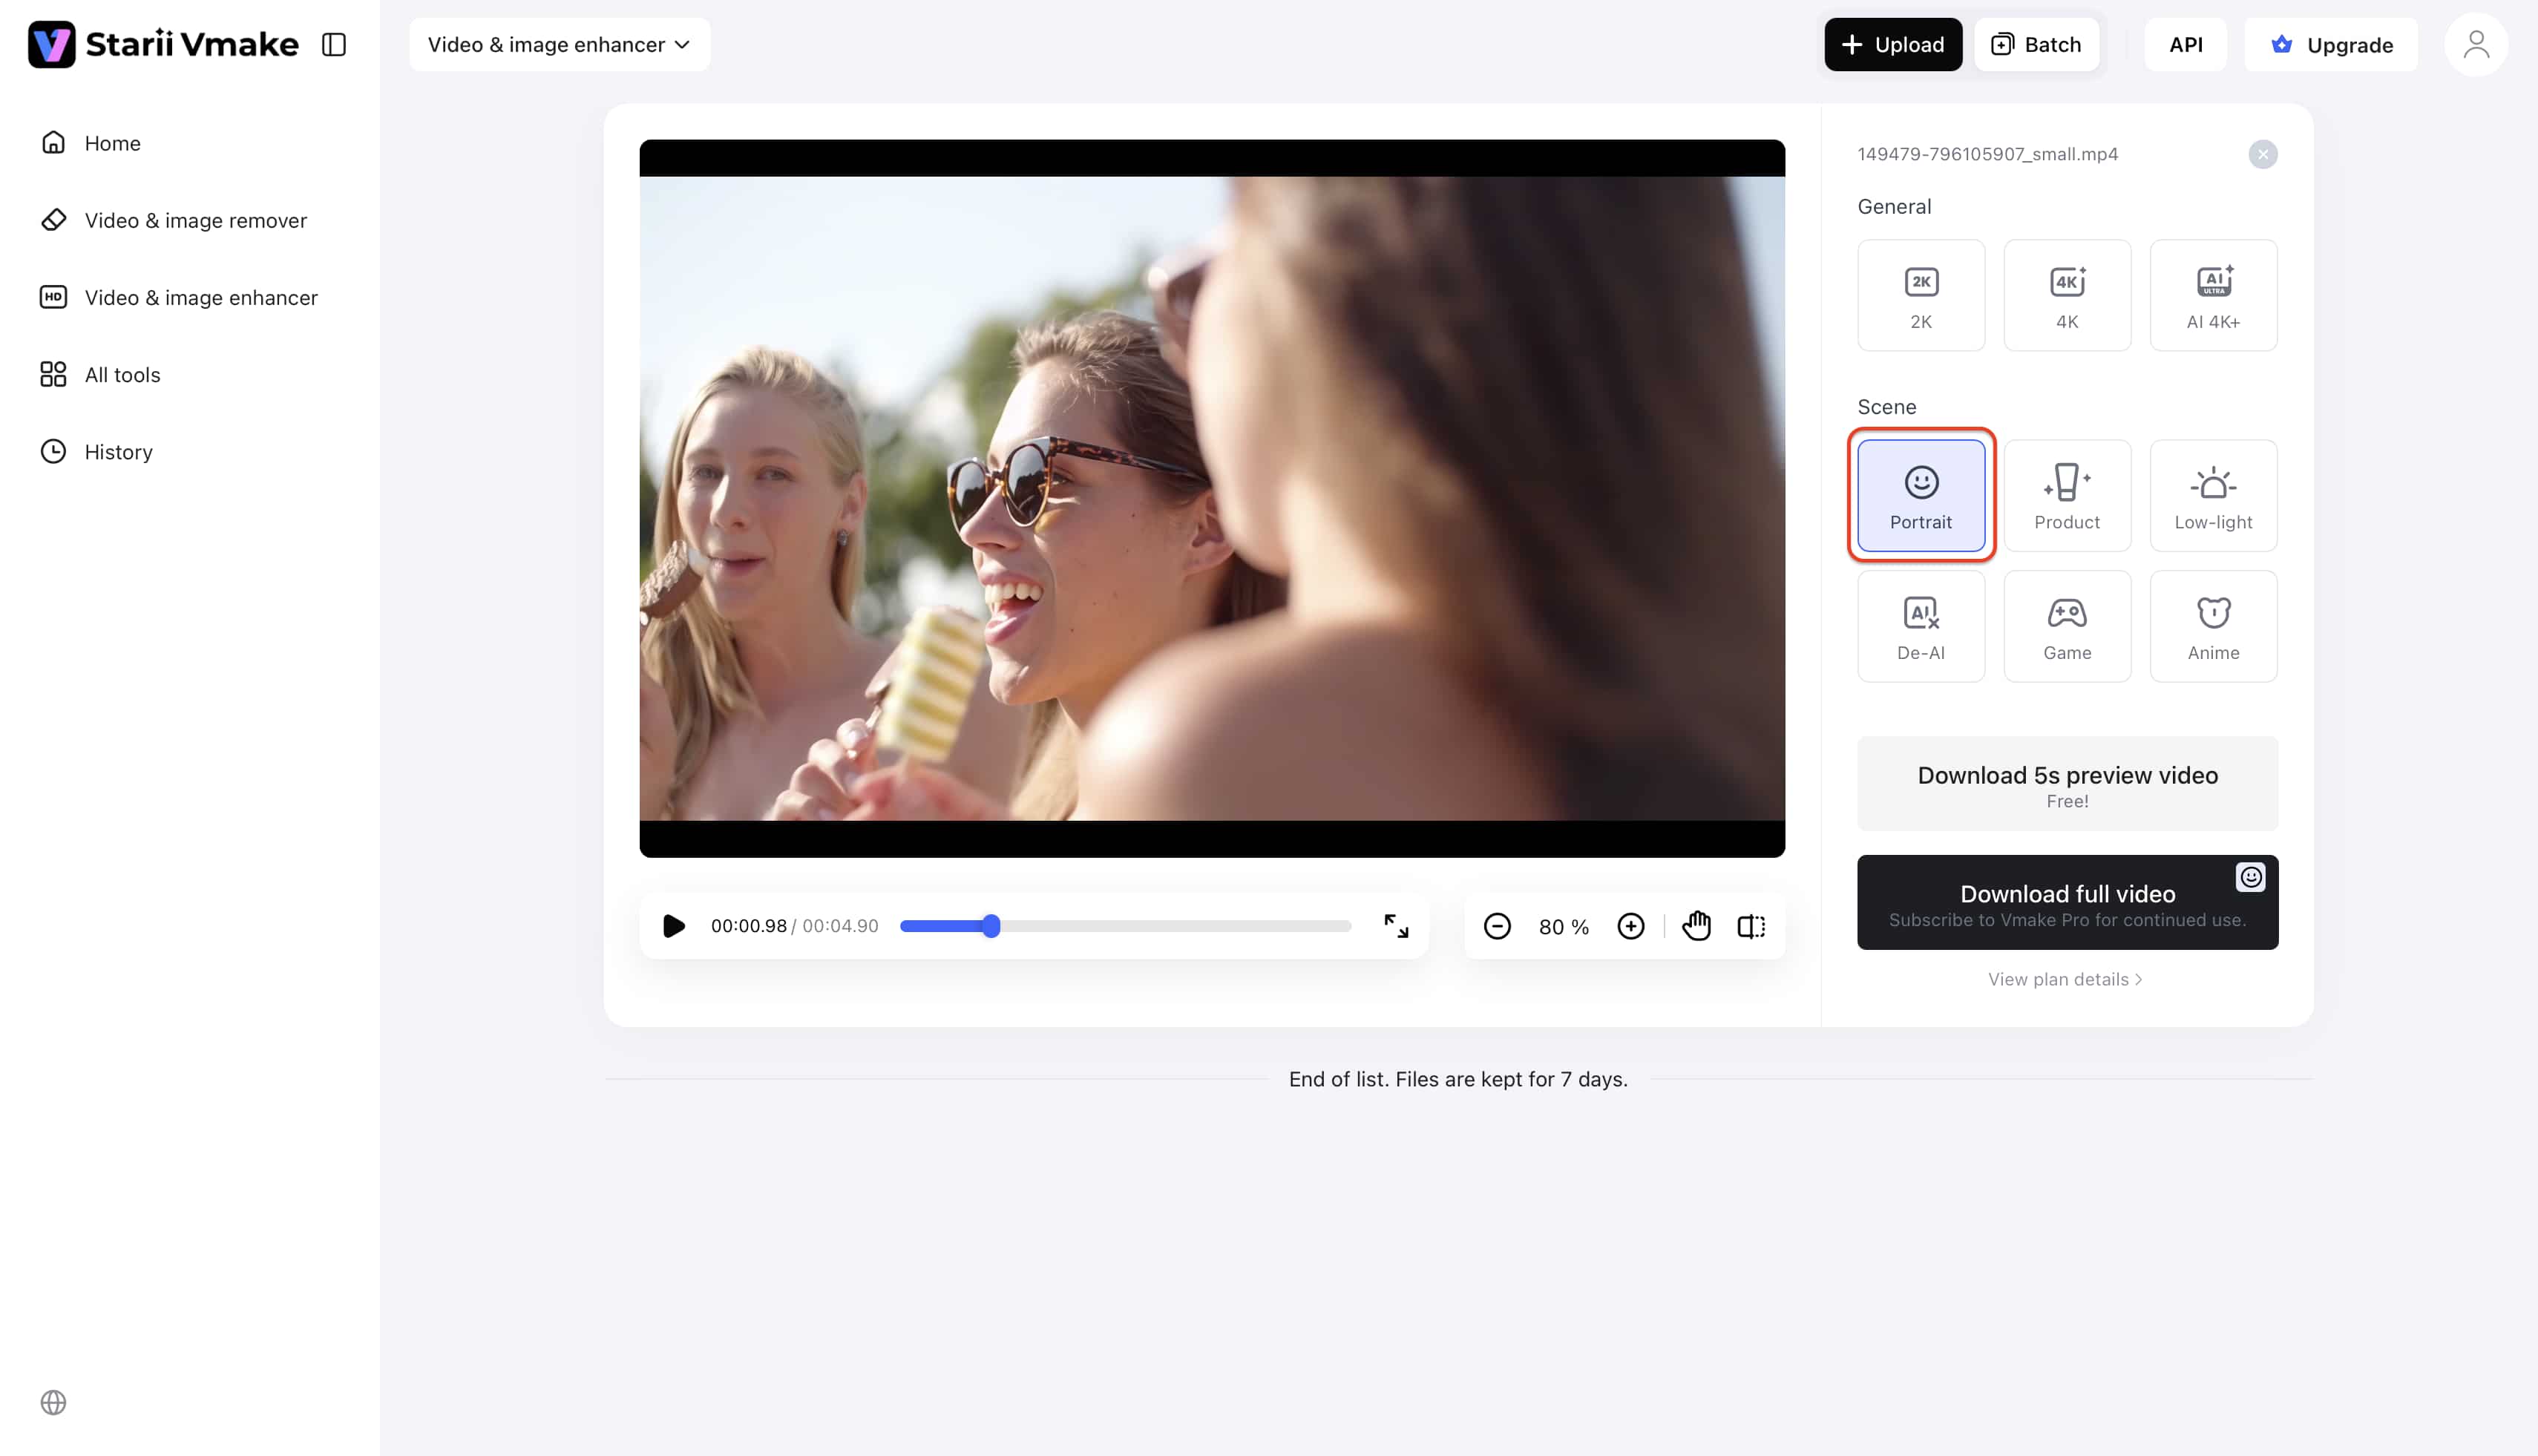Click the globe language icon
Viewport: 2538px width, 1456px height.
[53, 1402]
